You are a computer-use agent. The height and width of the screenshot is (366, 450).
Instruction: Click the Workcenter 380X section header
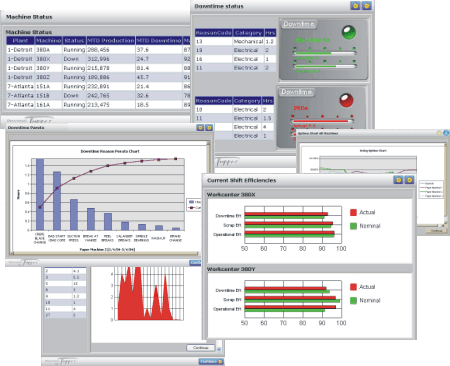[x=309, y=194]
